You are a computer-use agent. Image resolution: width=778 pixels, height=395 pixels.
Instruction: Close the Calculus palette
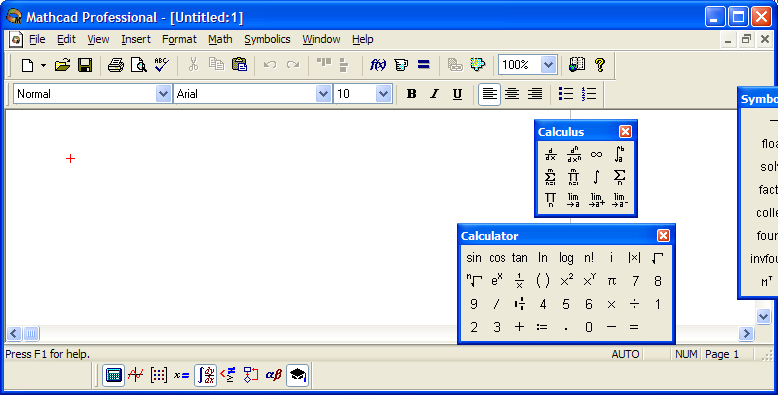(625, 132)
